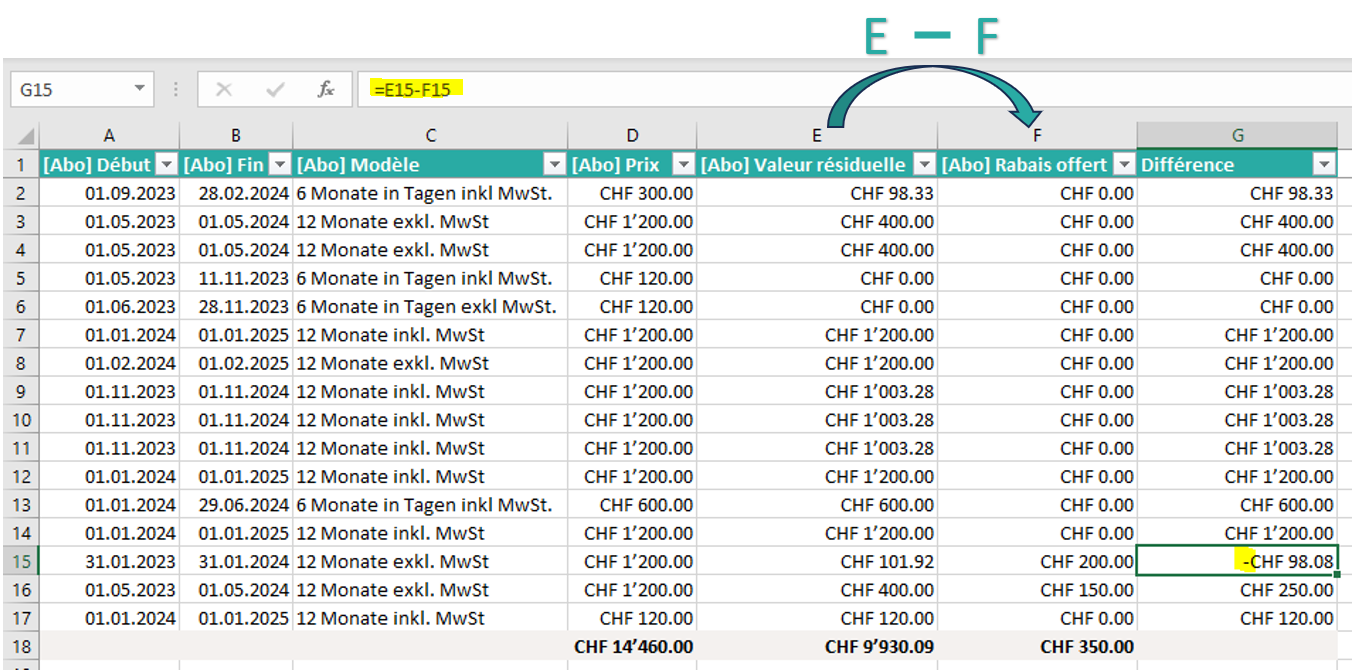Open the [Abo] Prix filter dropdown
Viewport: 1354px width, 671px height.
pos(684,165)
